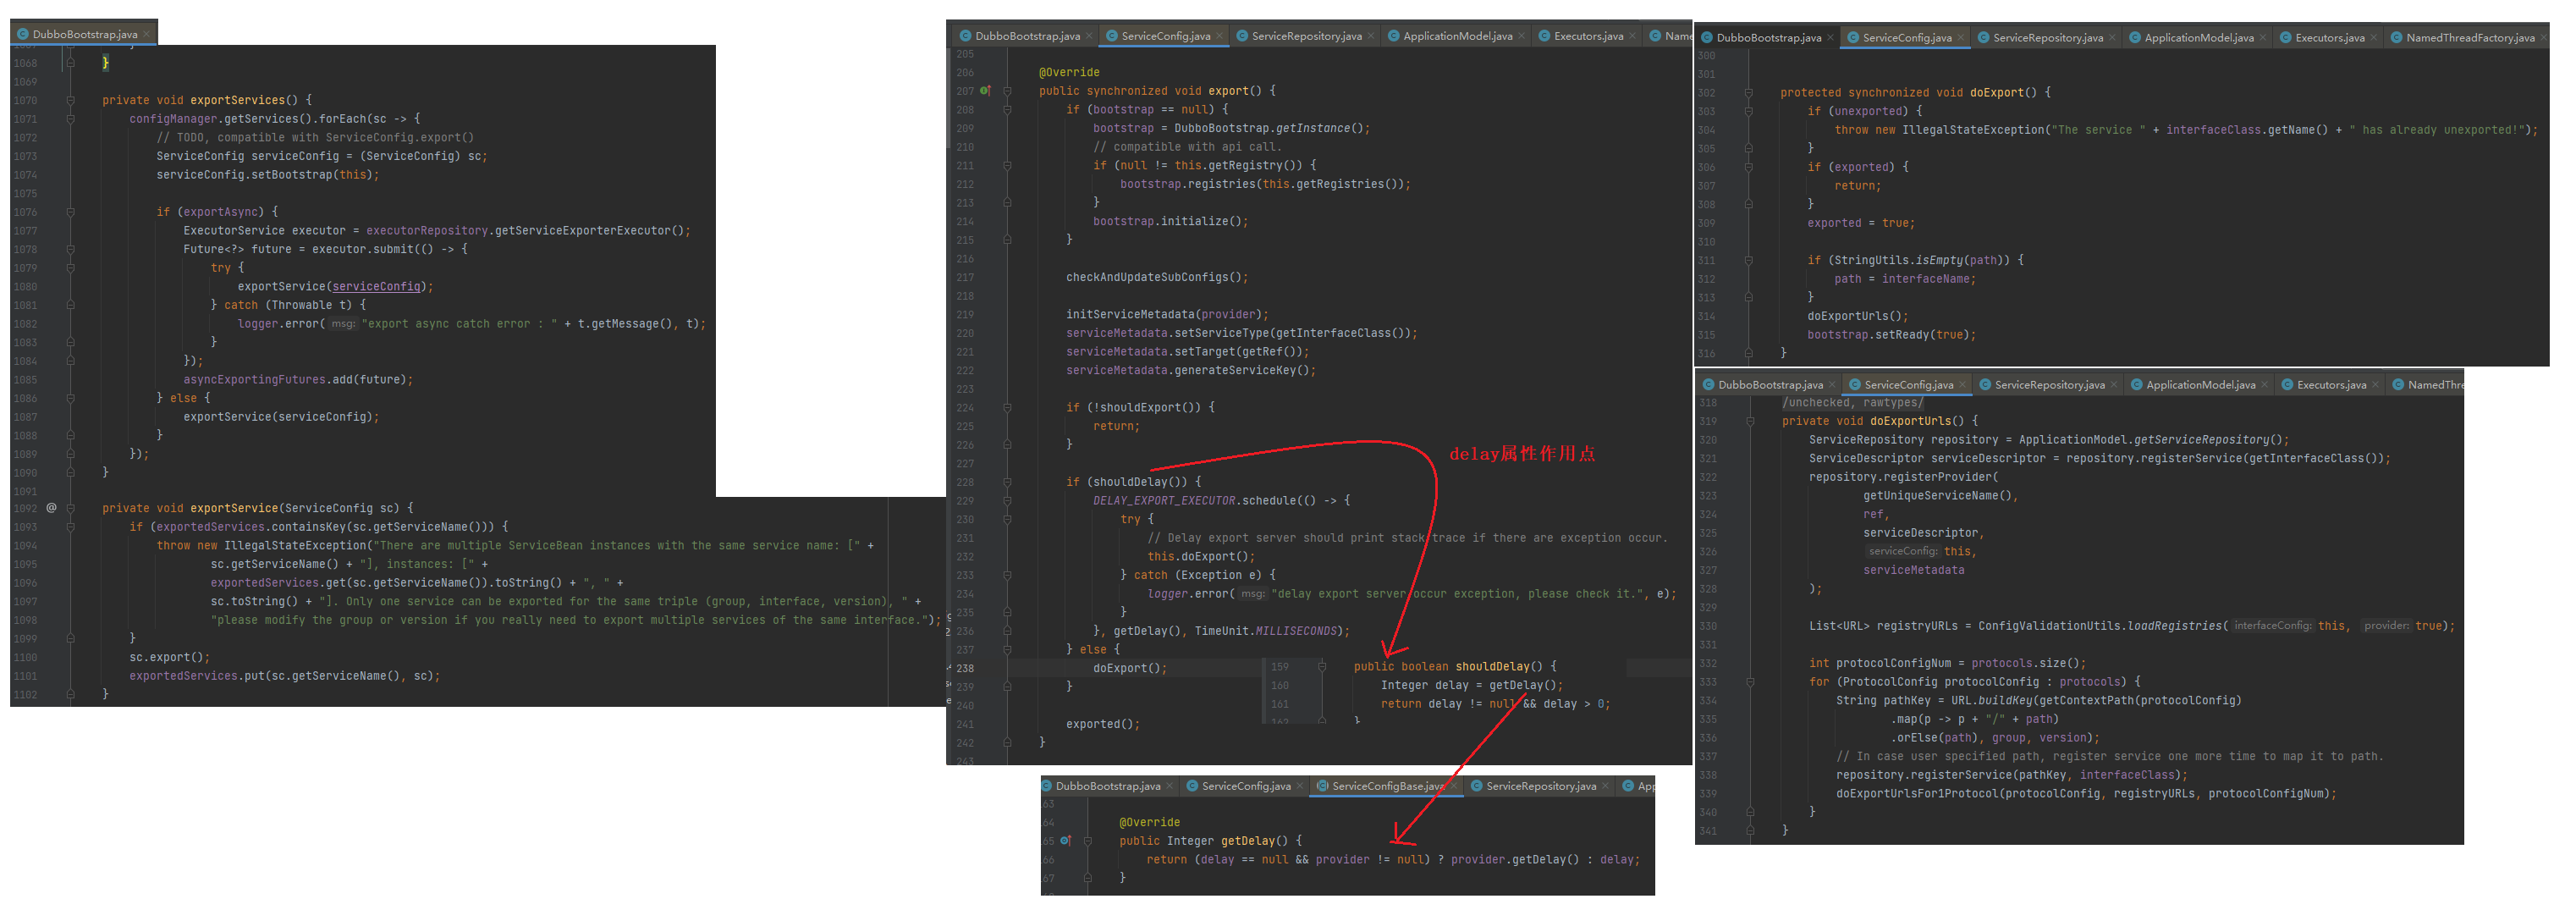Switch to the NamedThreadFactory.java tab
Image resolution: width=2576 pixels, height=921 pixels.
[x=2469, y=38]
